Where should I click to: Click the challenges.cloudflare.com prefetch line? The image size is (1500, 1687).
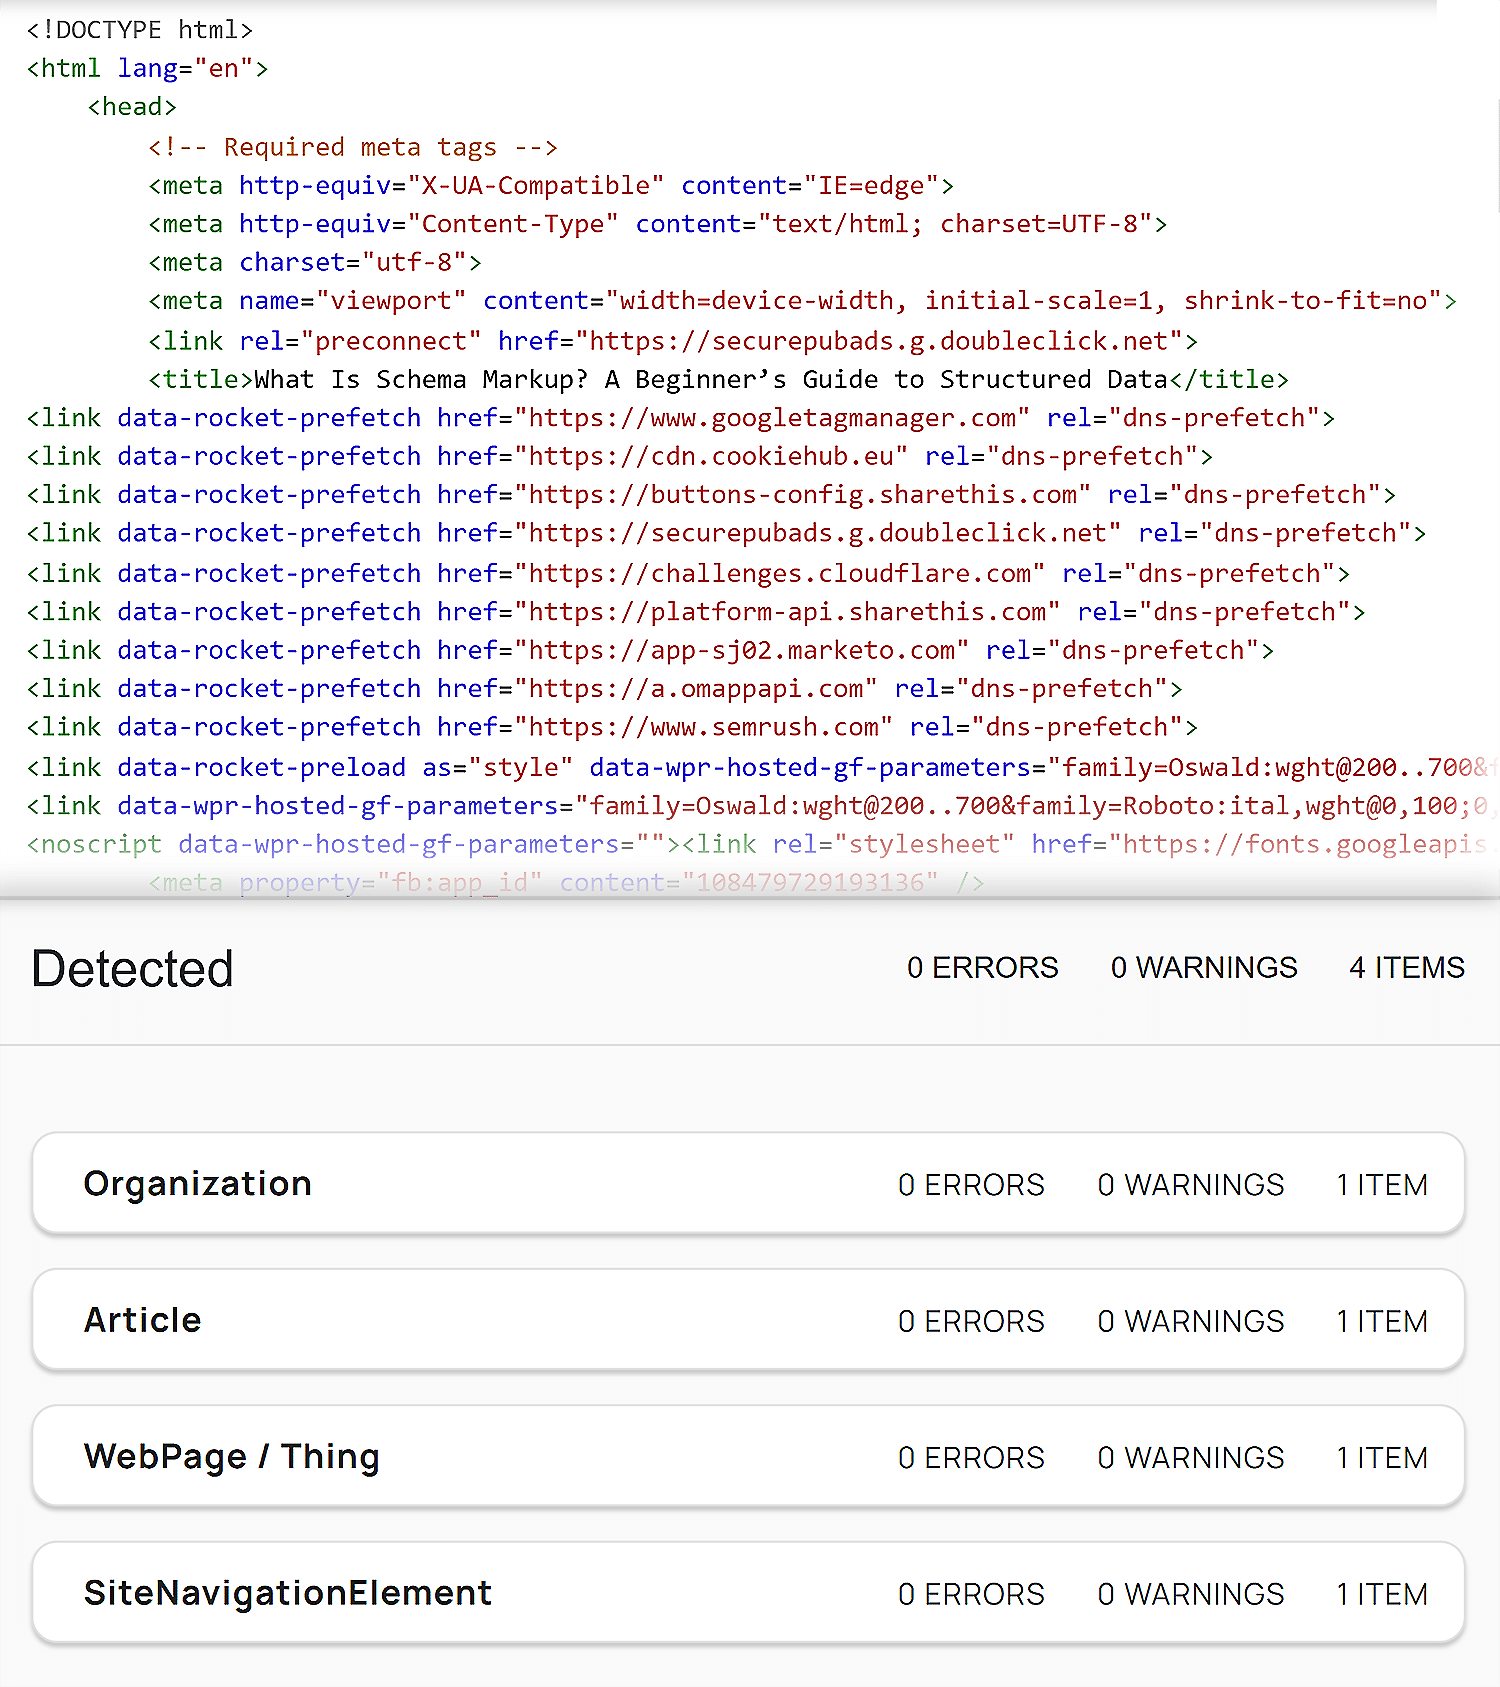[688, 573]
